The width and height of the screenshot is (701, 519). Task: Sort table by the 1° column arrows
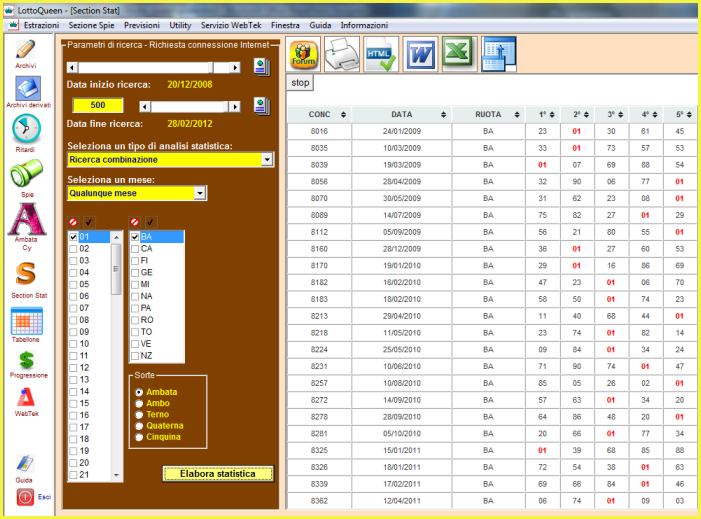pos(552,115)
